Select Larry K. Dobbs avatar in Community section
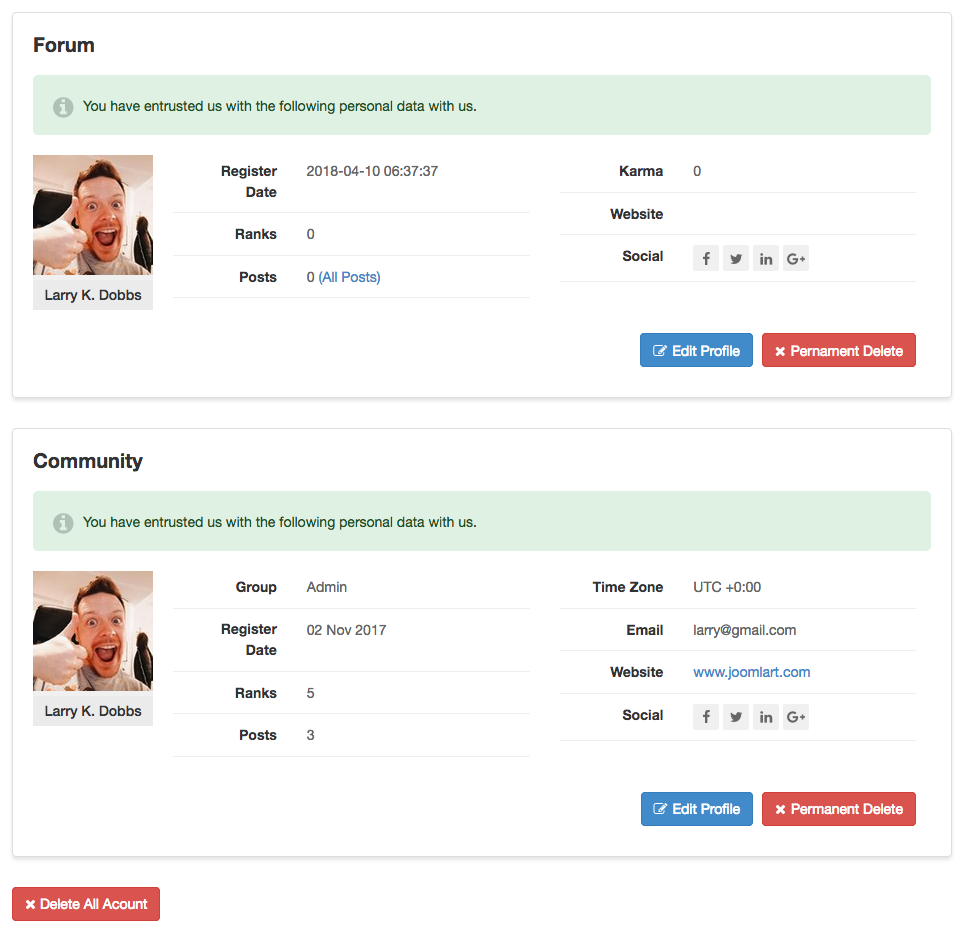This screenshot has height=934, width=965. point(92,630)
